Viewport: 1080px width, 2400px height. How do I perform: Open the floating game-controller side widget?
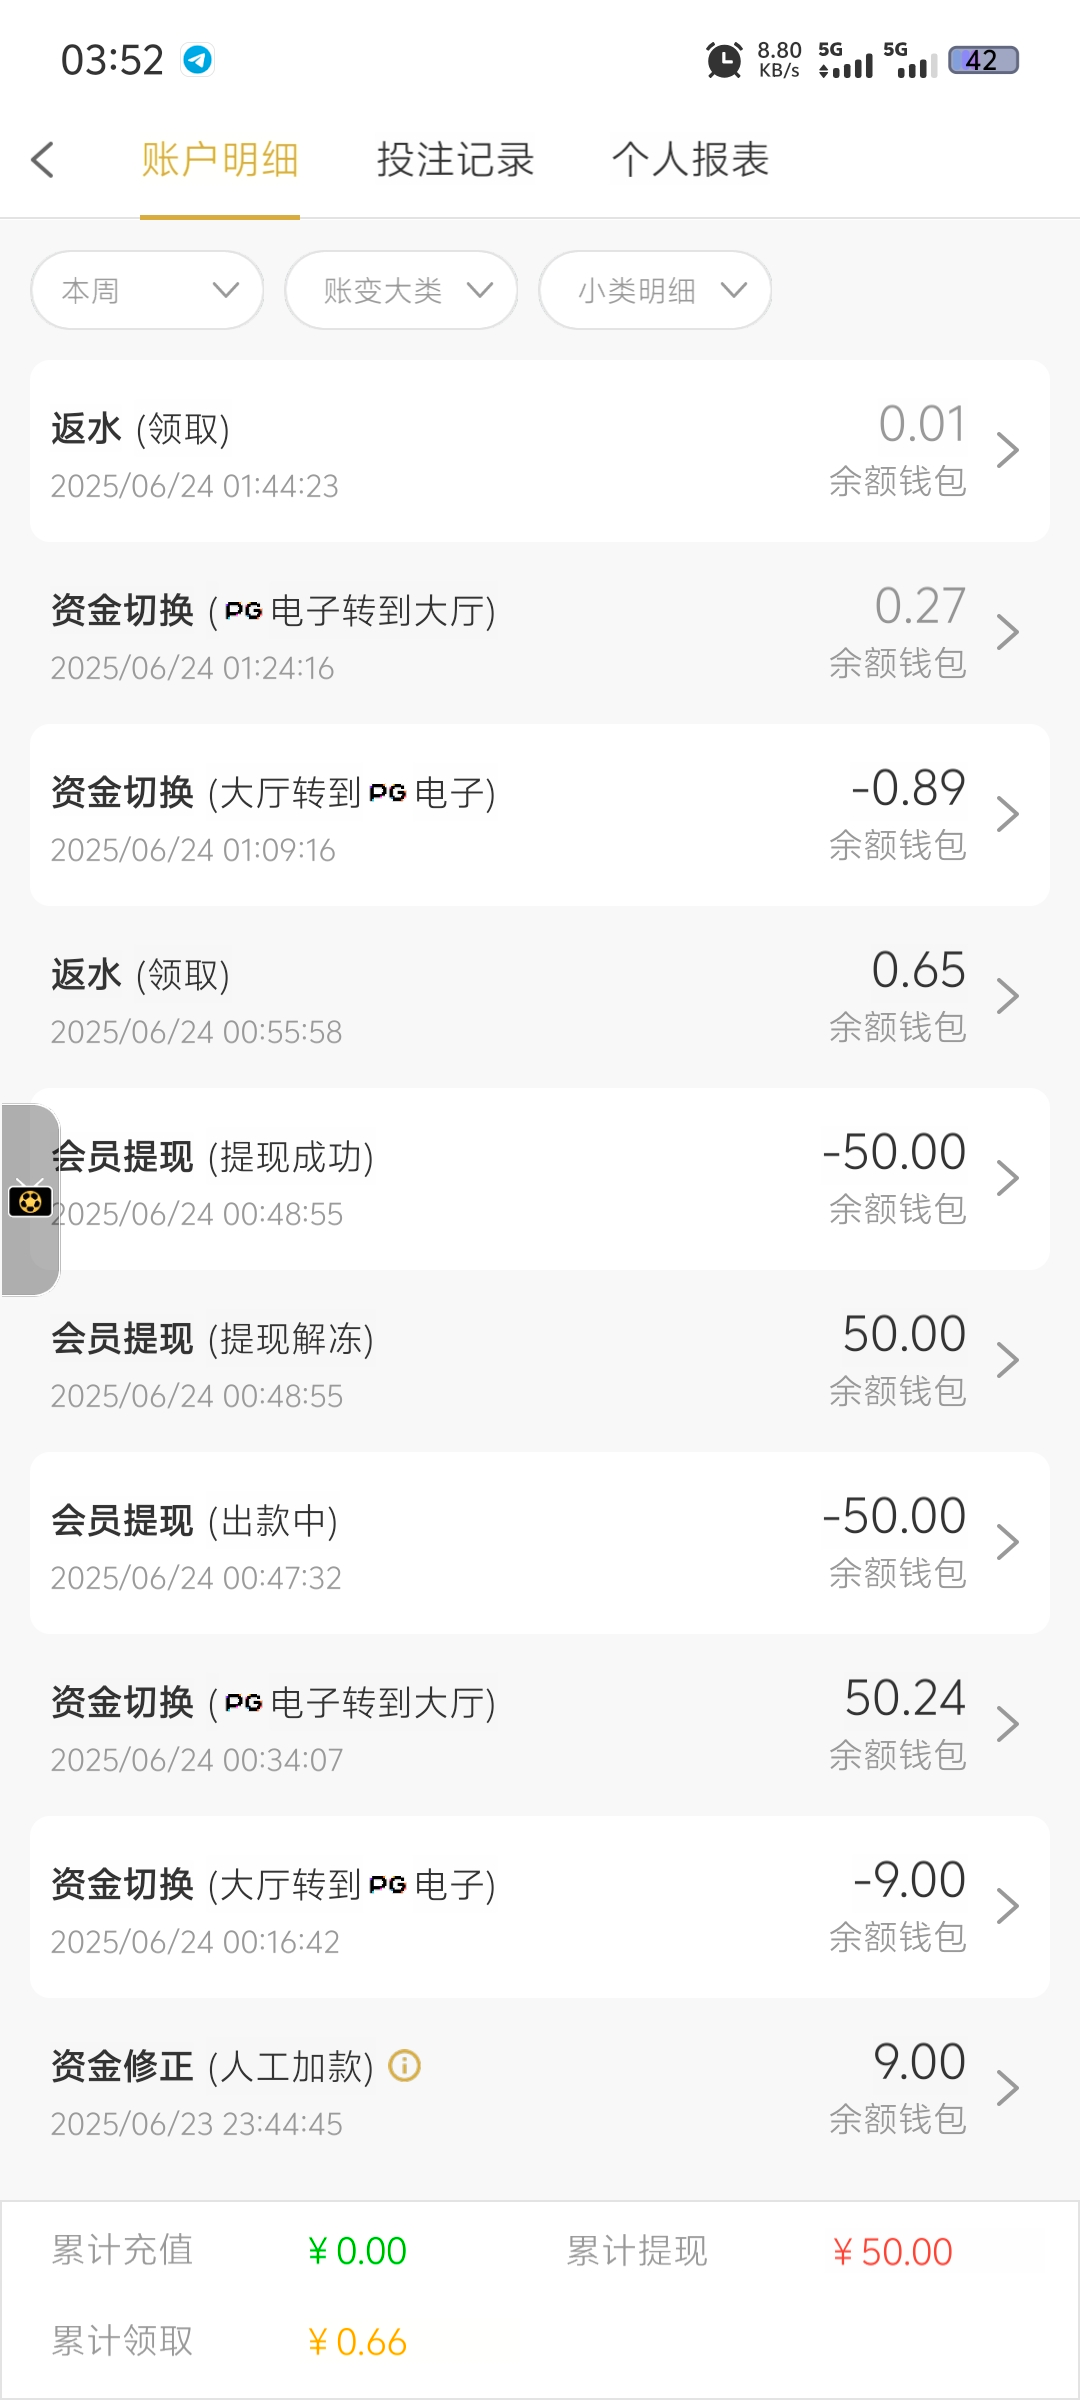(30, 1200)
